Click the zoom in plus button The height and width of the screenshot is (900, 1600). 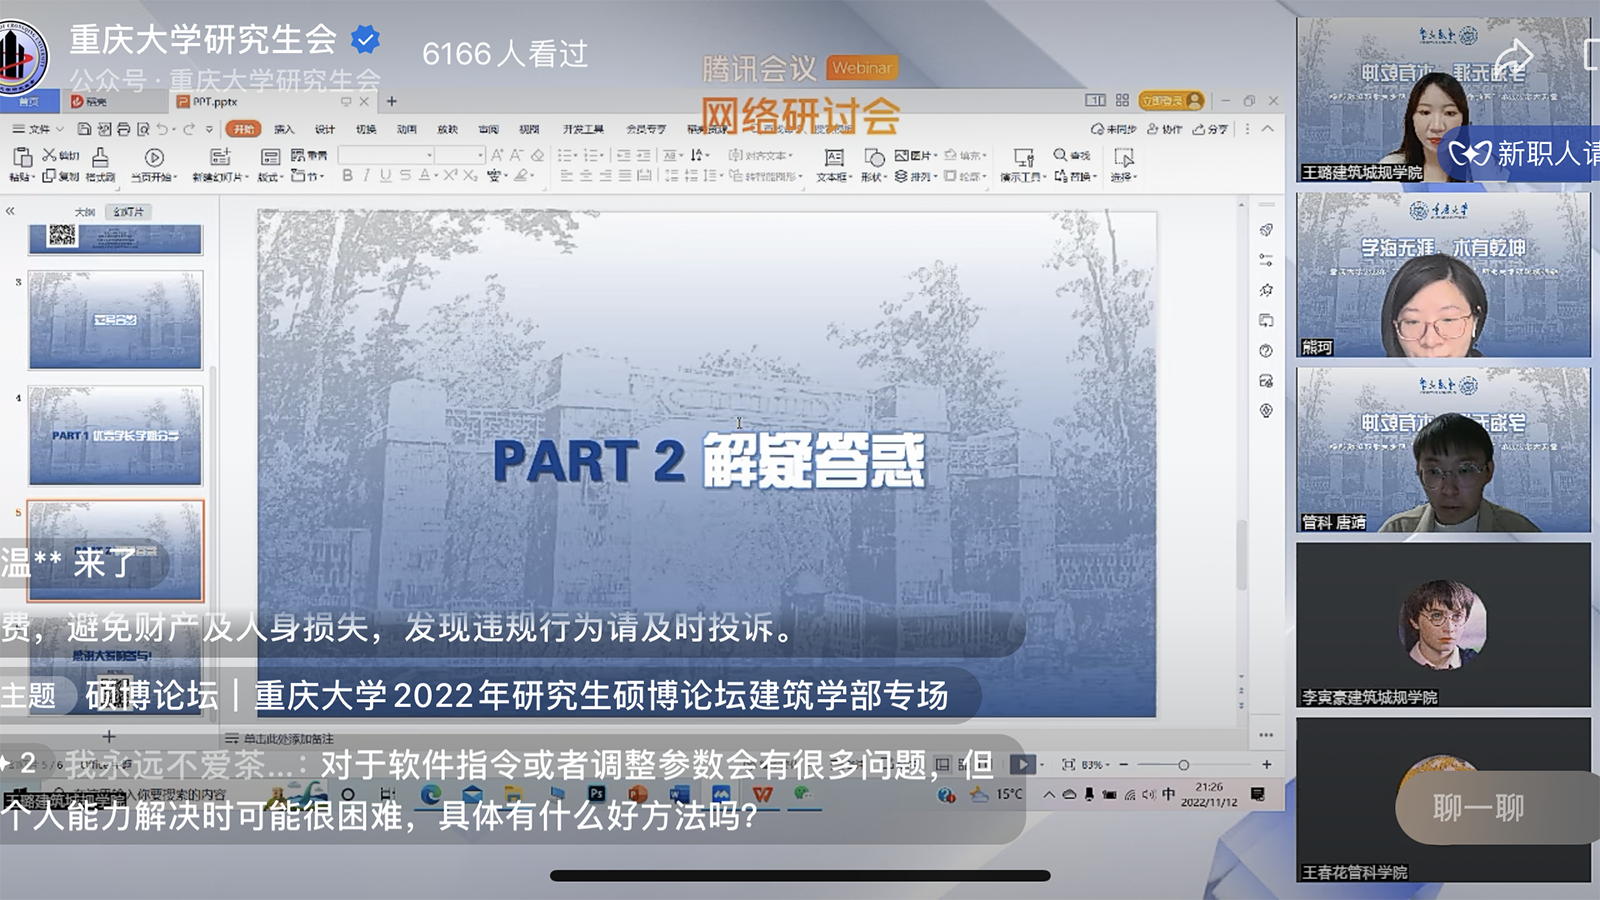coord(1267,765)
